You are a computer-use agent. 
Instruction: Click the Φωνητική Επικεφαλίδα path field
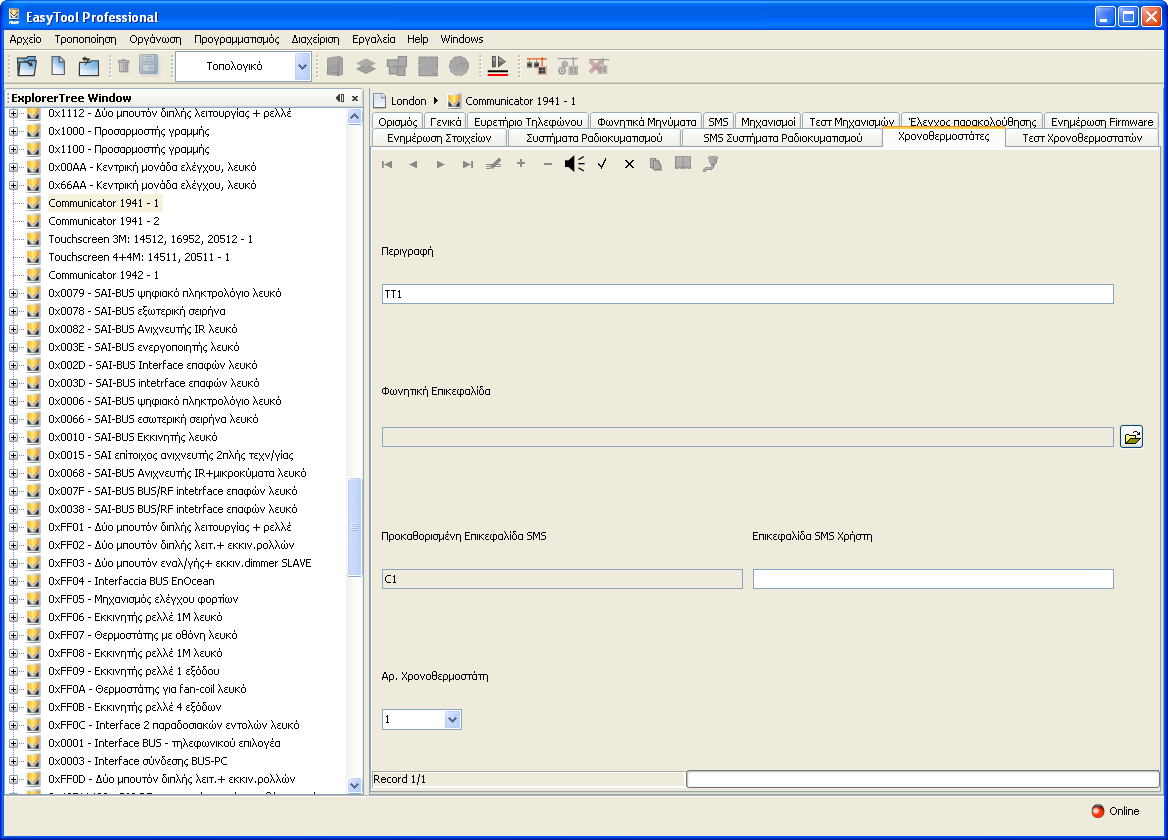click(x=747, y=437)
